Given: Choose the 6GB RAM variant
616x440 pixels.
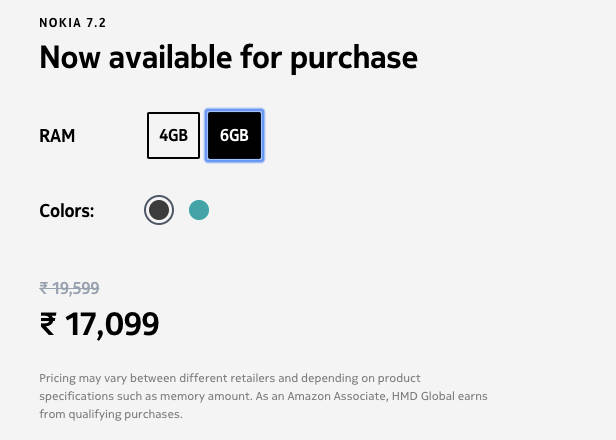Looking at the screenshot, I should pos(234,136).
